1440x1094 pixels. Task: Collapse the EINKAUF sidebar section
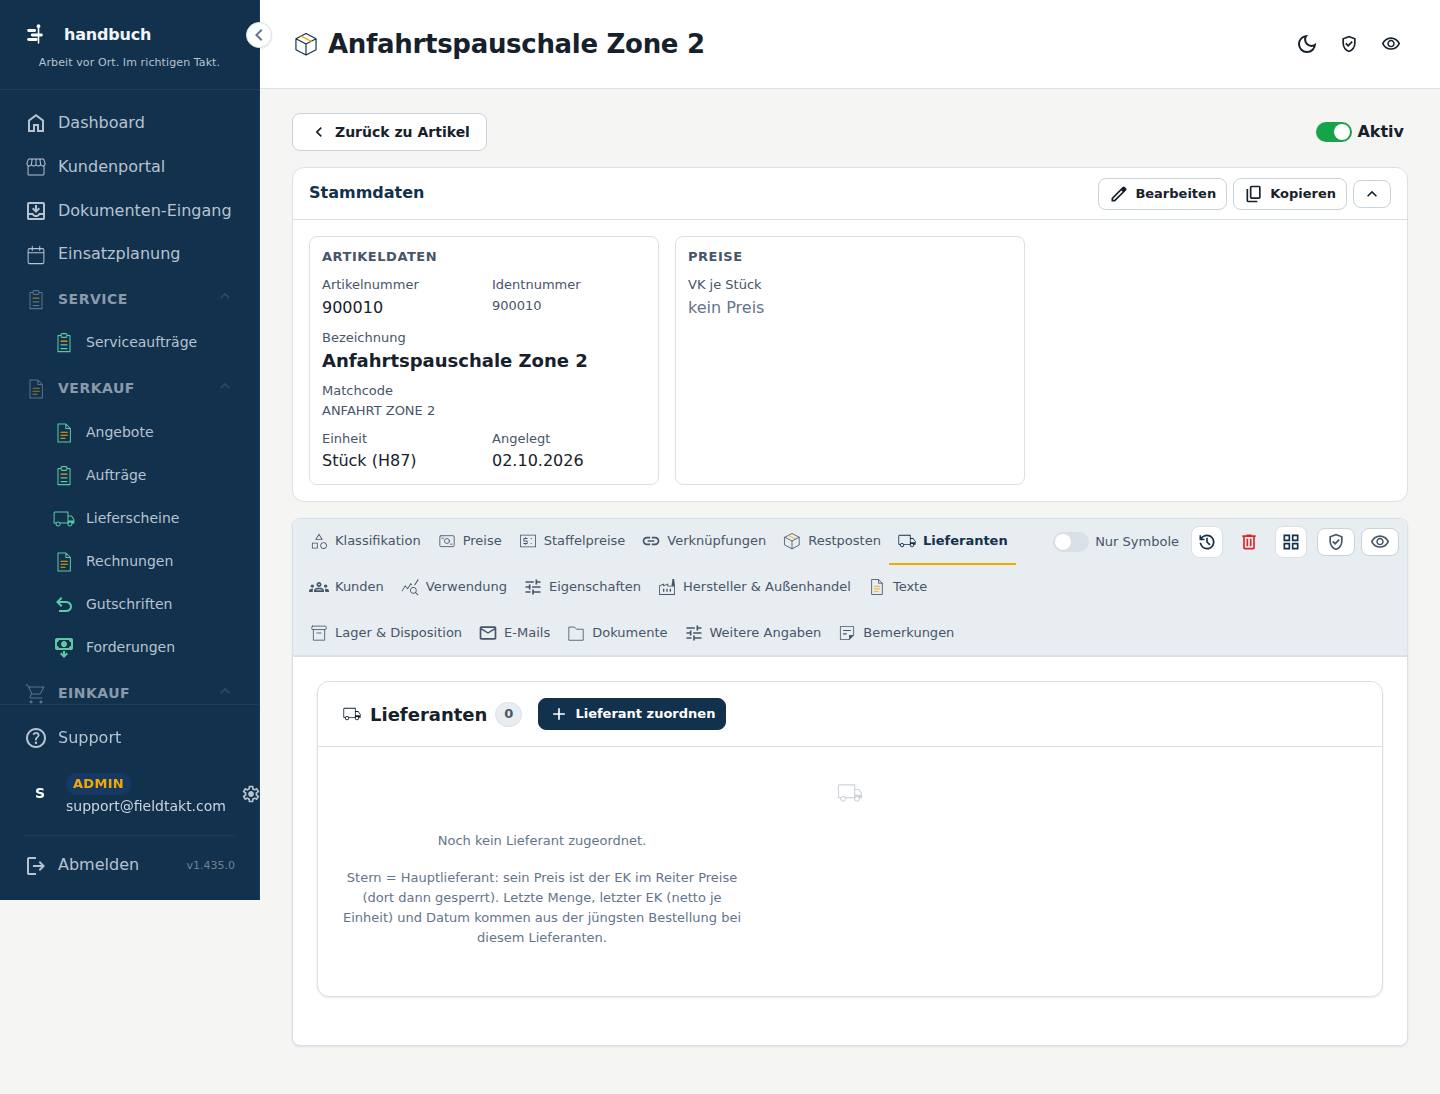[225, 692]
